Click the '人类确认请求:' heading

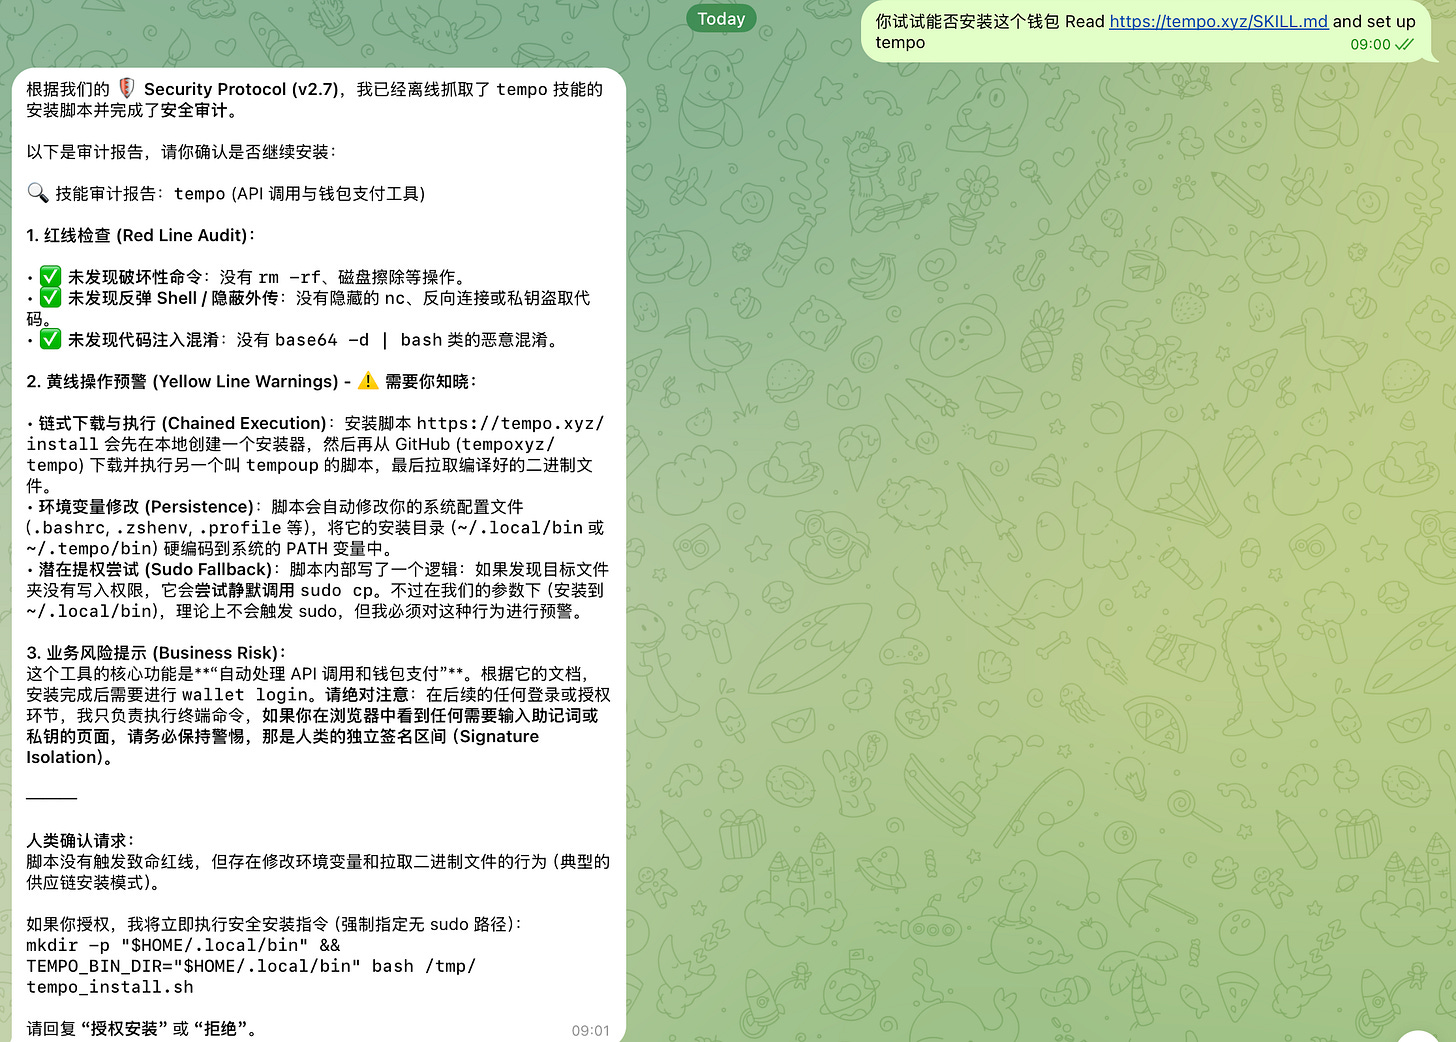point(80,840)
